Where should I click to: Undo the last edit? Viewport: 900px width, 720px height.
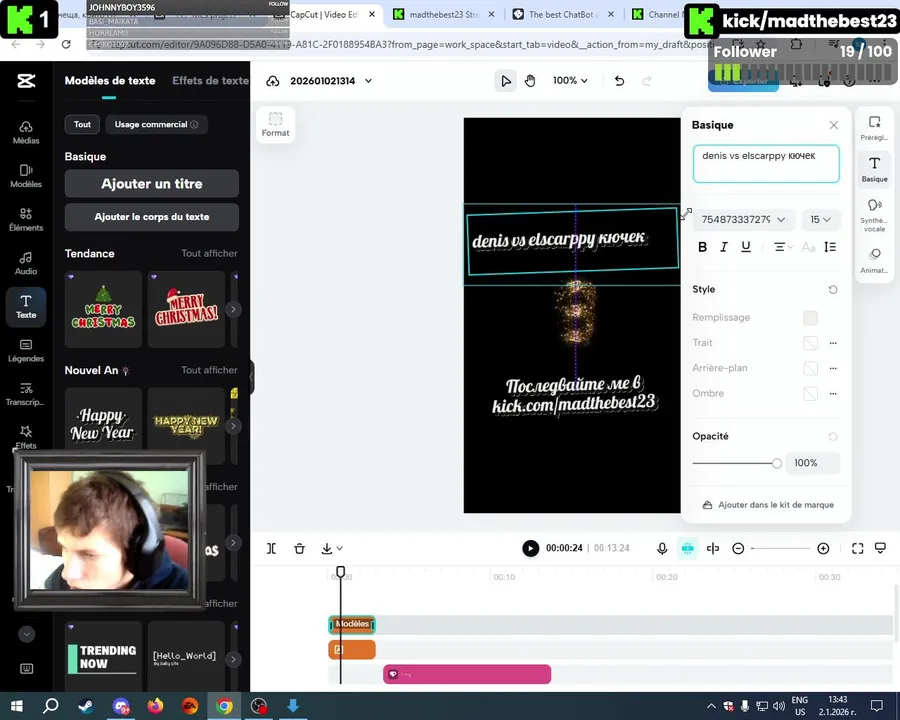tap(619, 81)
